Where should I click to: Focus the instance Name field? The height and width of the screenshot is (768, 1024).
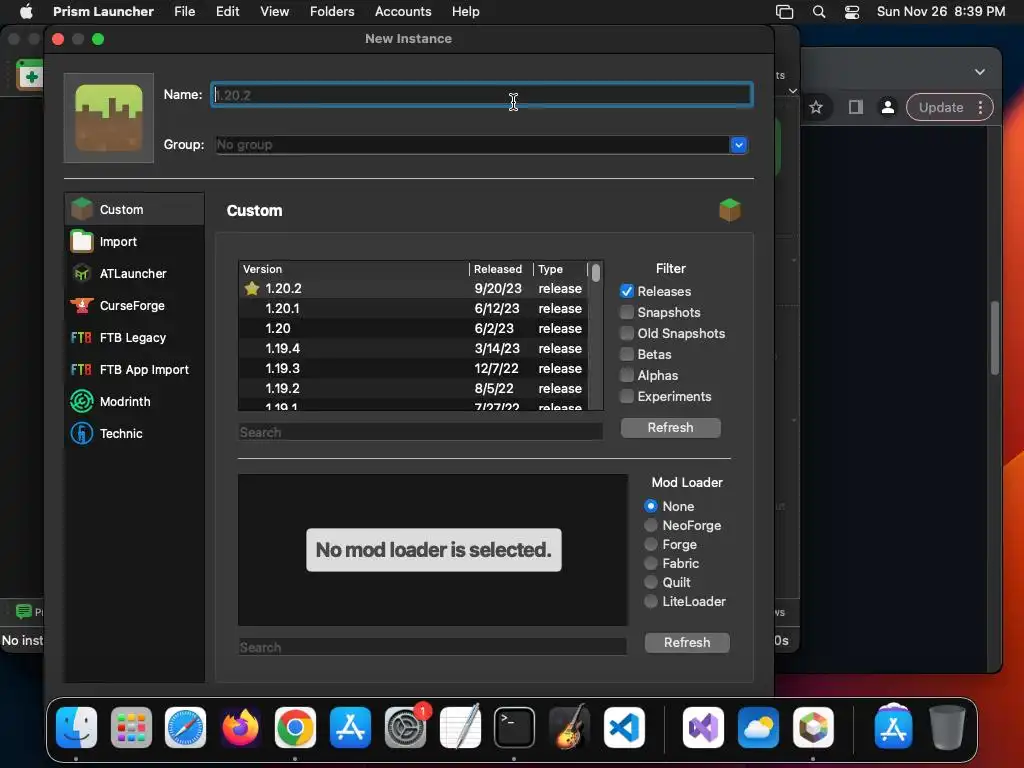(x=482, y=95)
